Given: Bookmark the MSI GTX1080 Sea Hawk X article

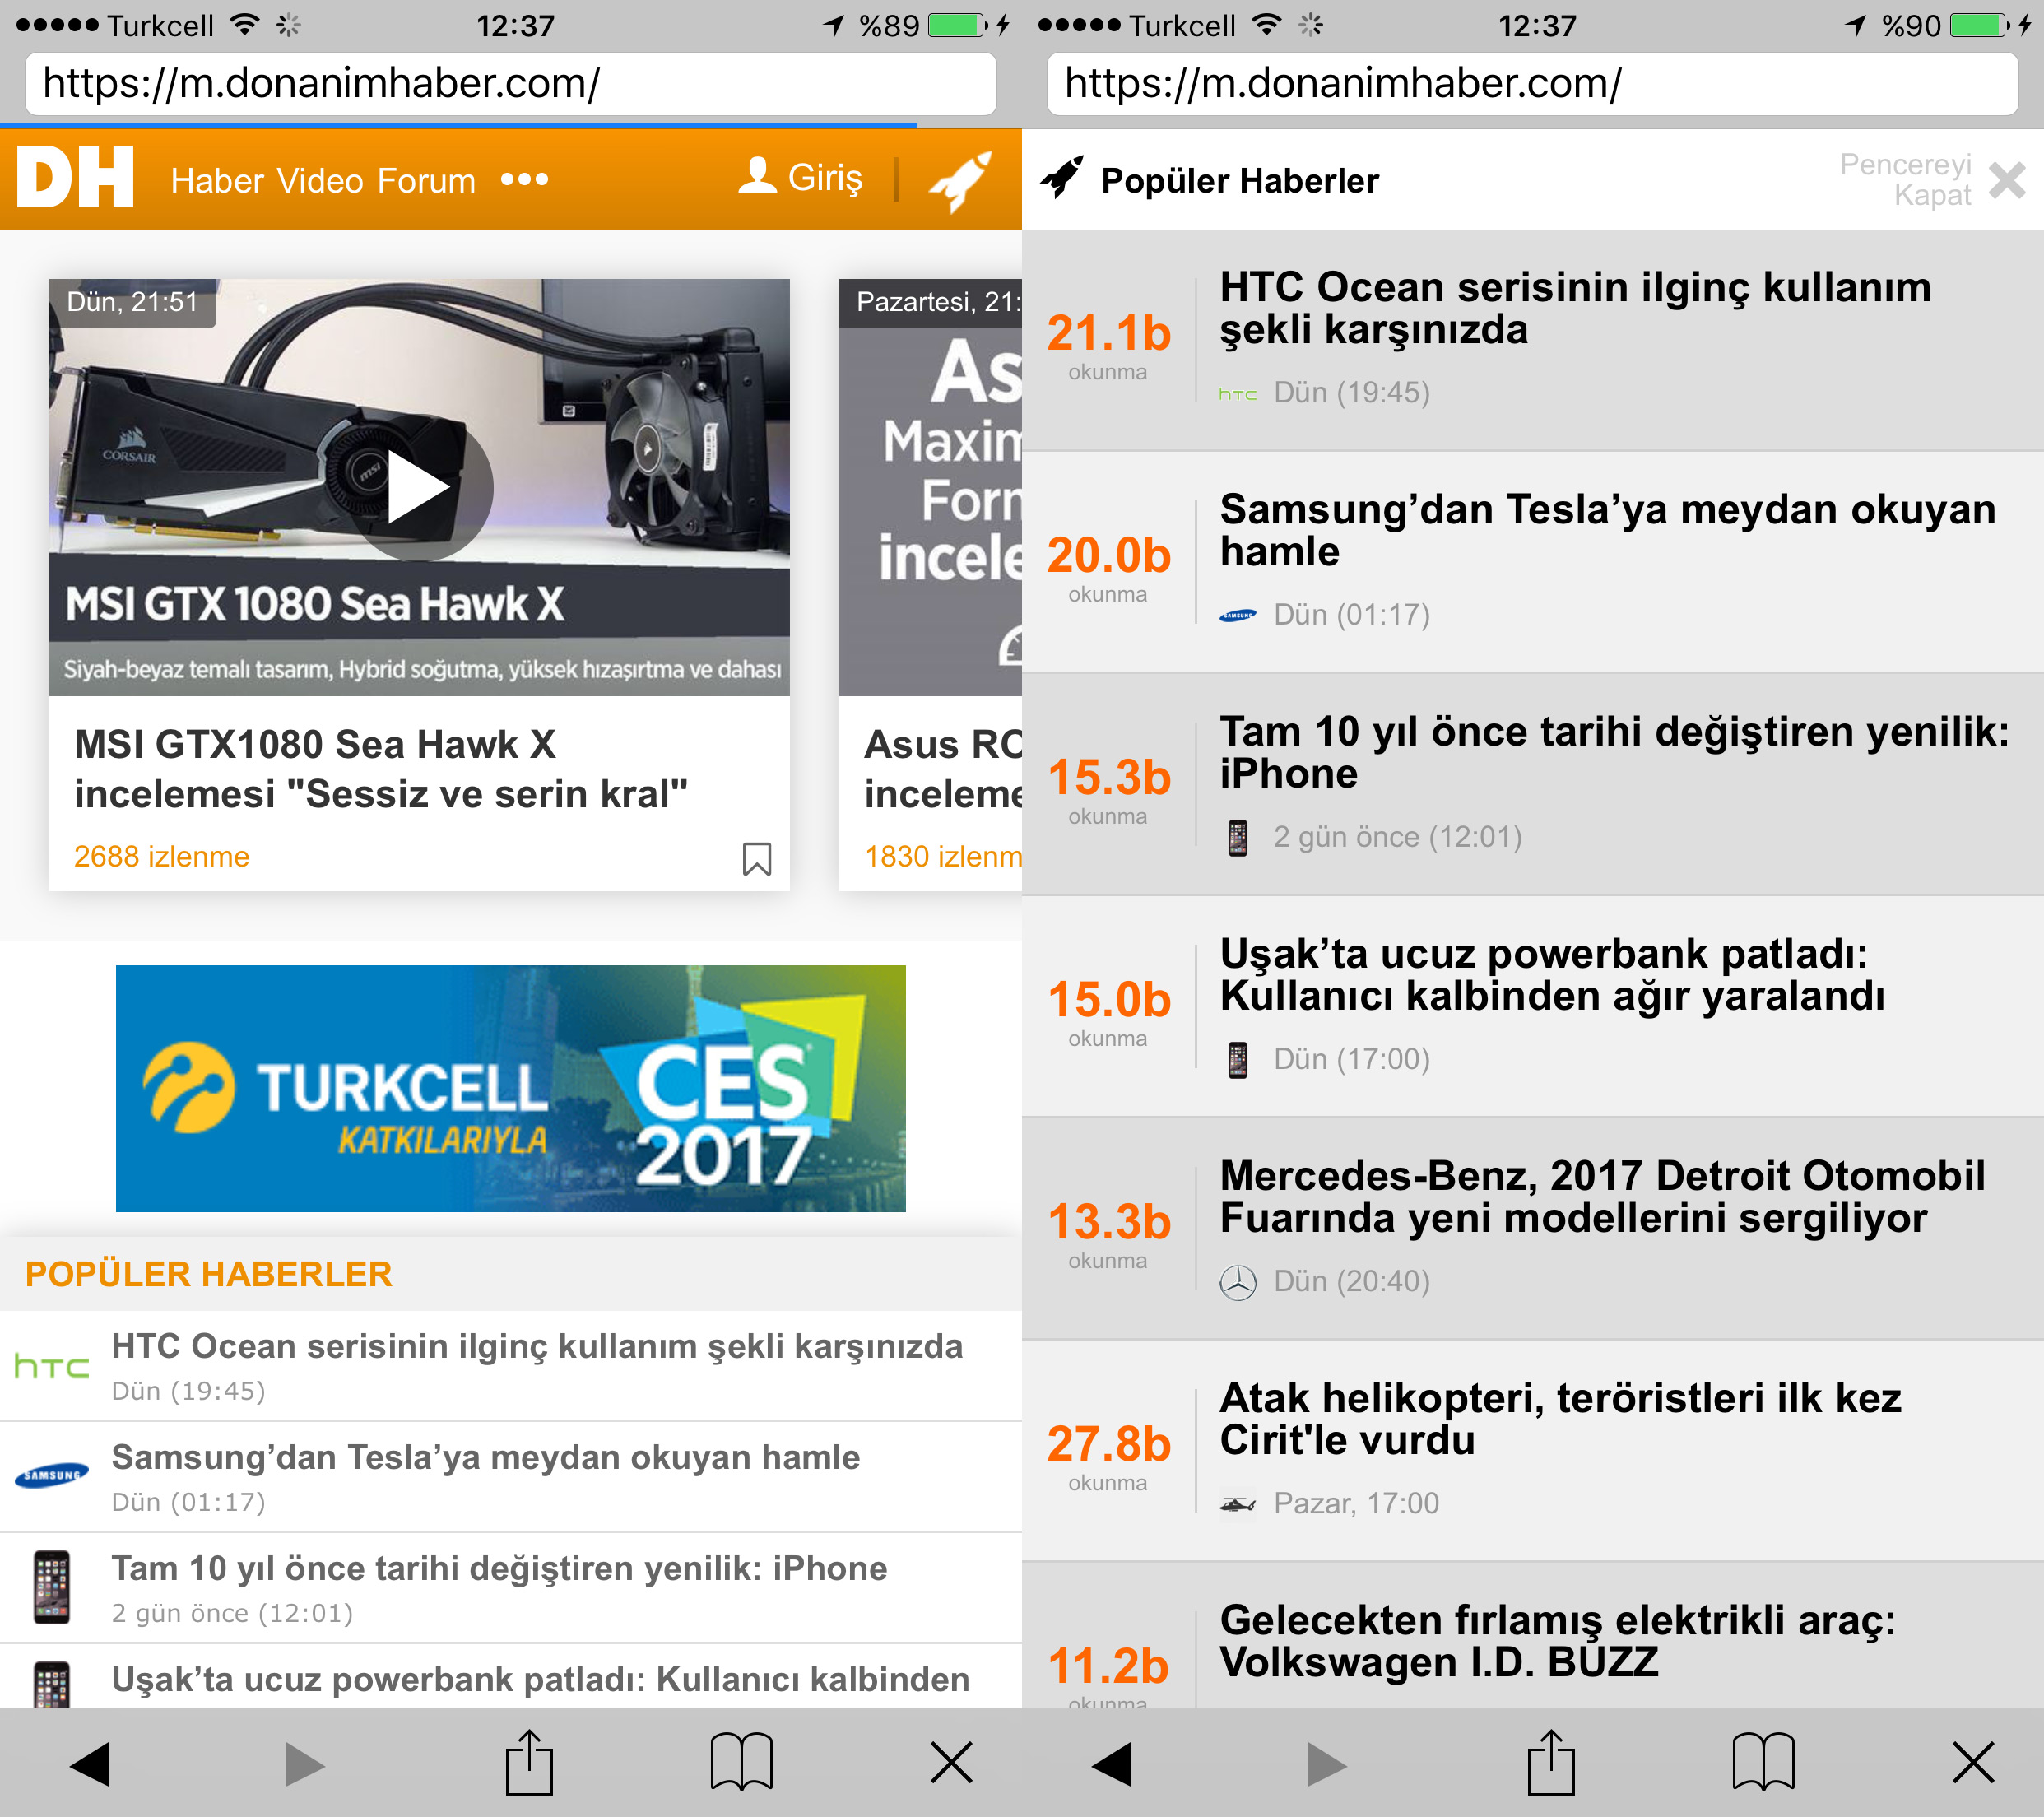Looking at the screenshot, I should point(757,858).
